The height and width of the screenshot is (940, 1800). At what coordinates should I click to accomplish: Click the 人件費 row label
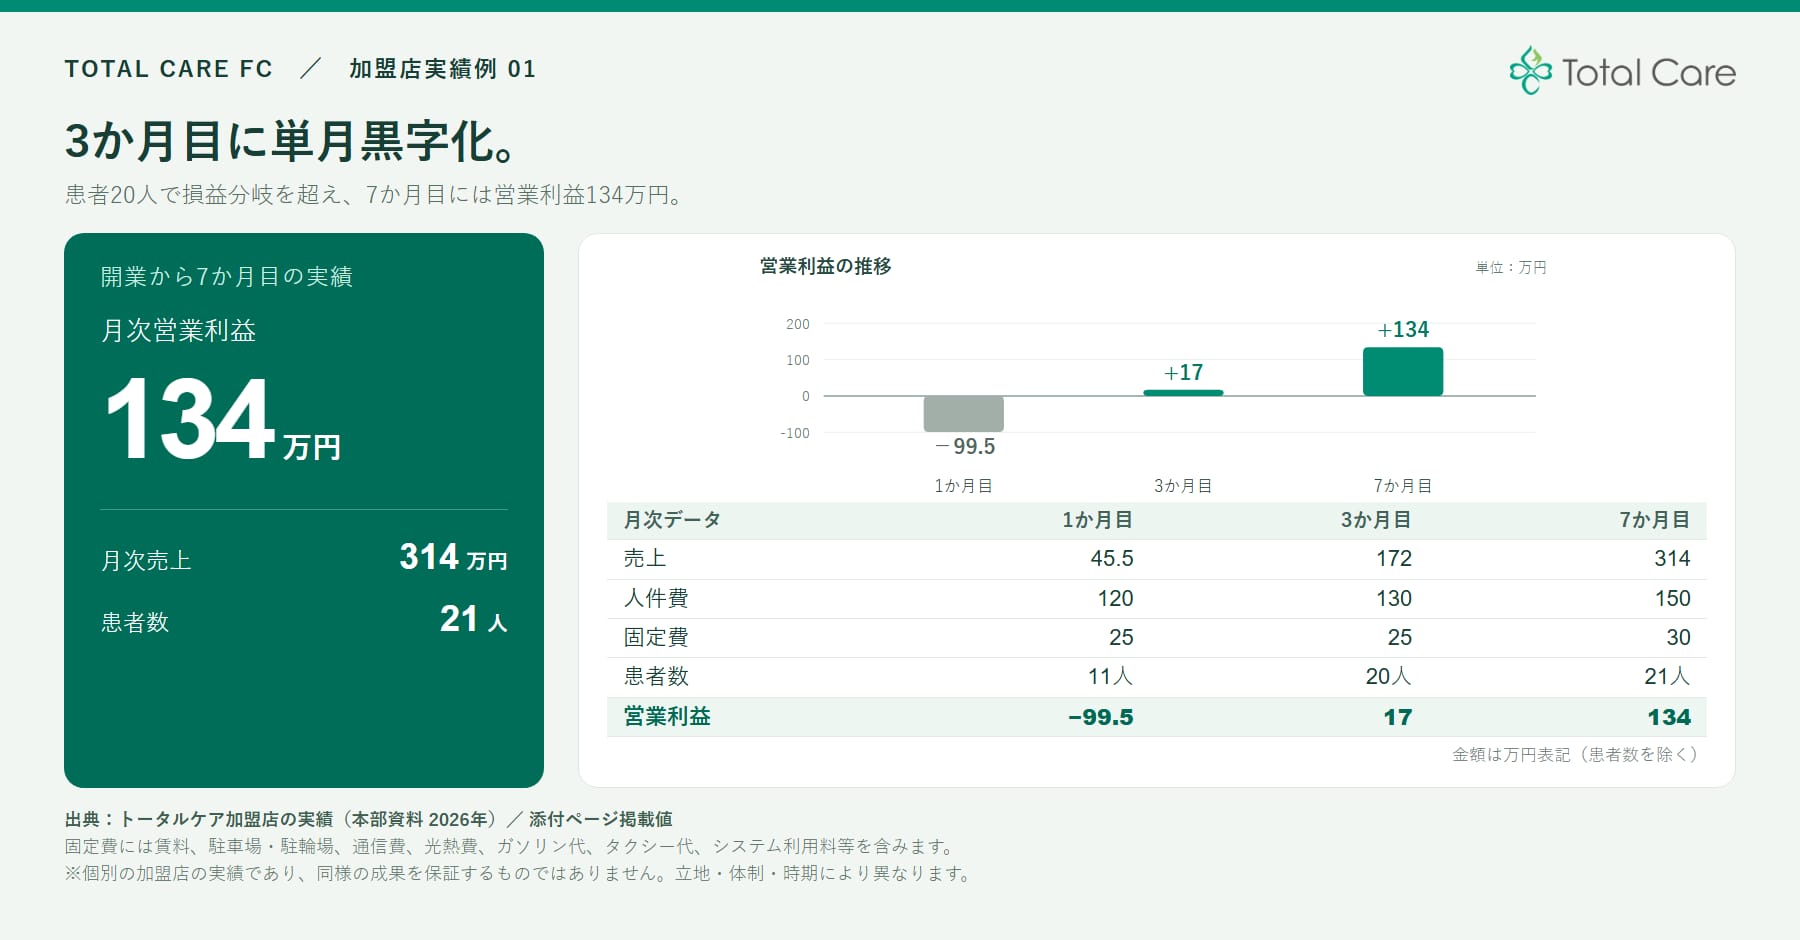point(656,598)
